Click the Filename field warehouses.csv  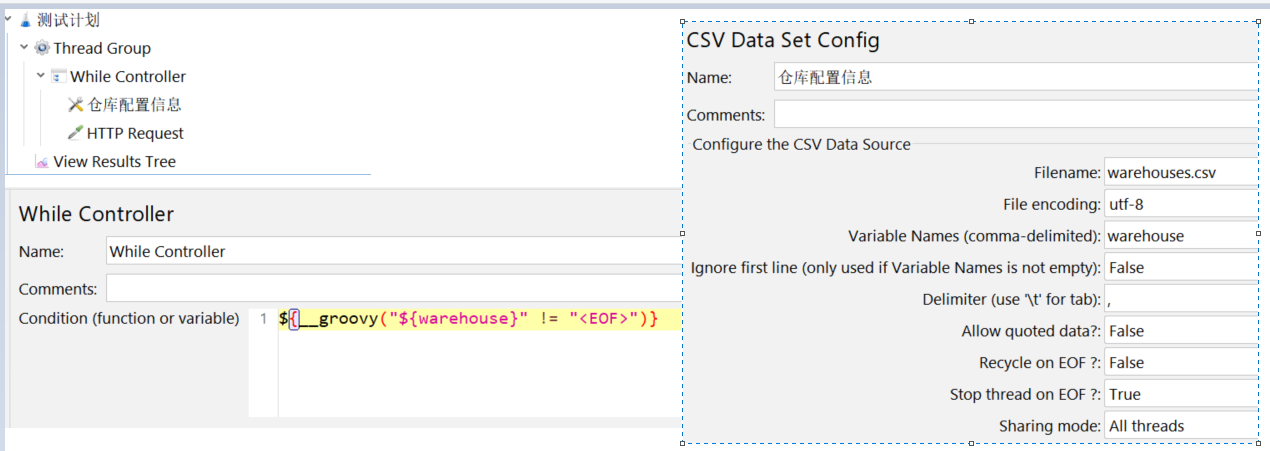(x=1181, y=173)
